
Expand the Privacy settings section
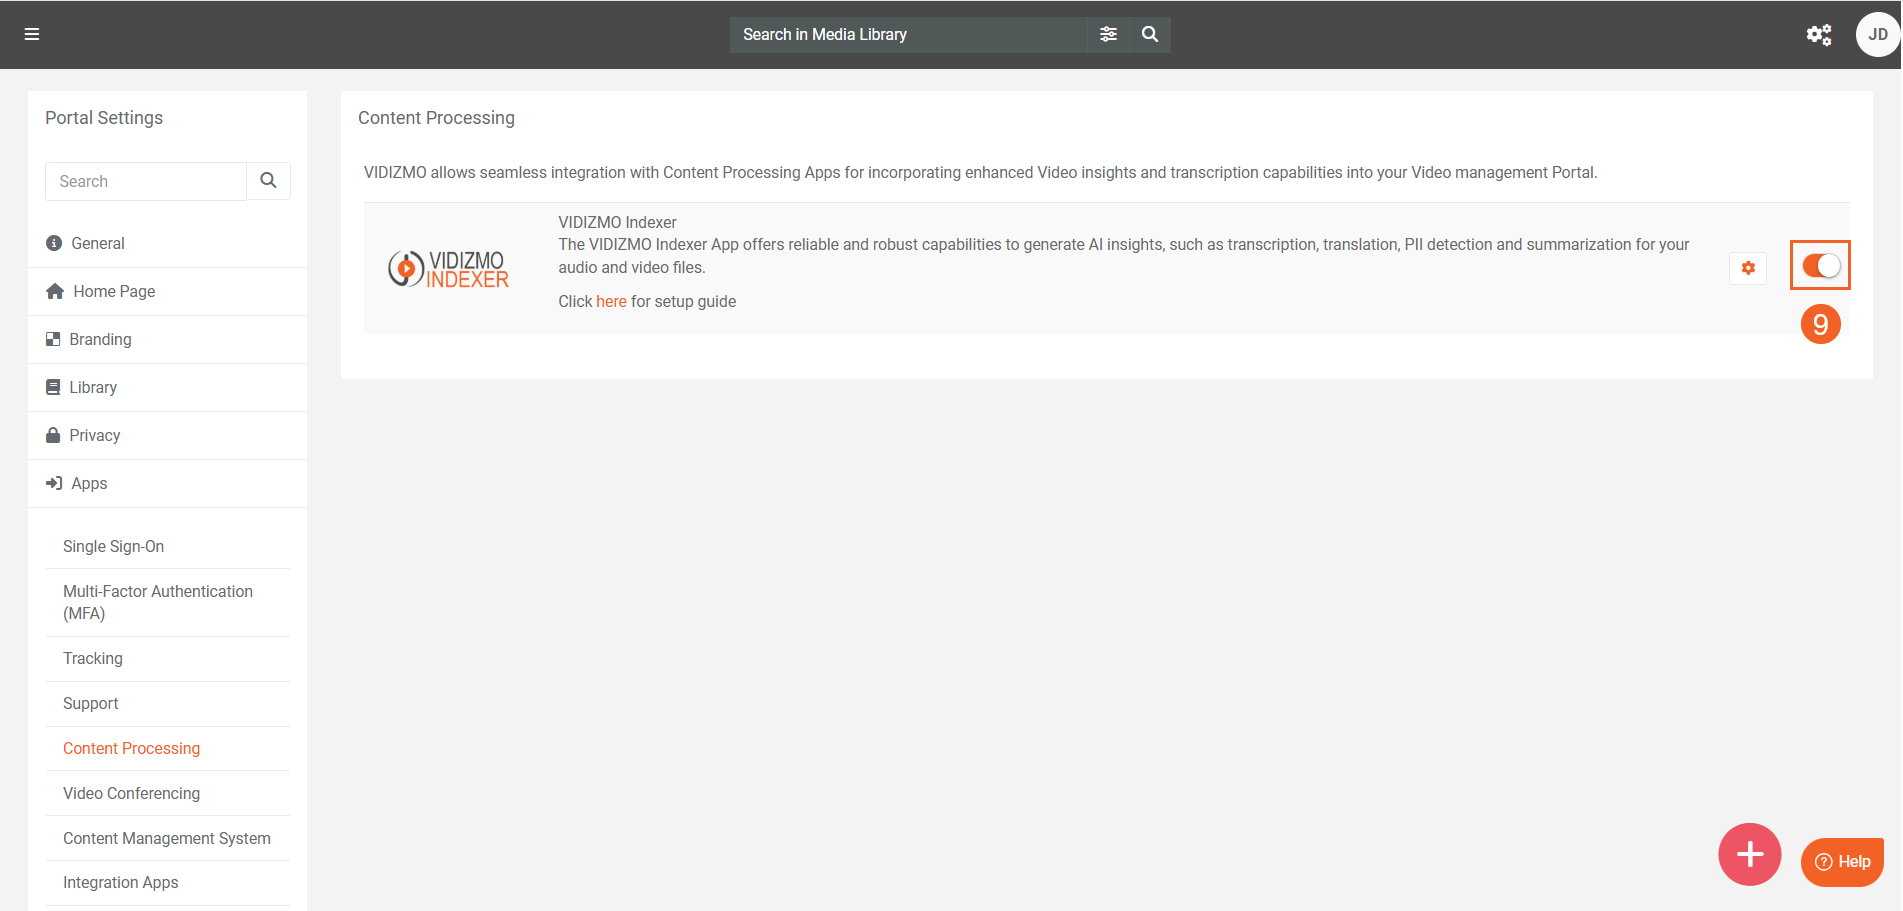[x=94, y=436]
